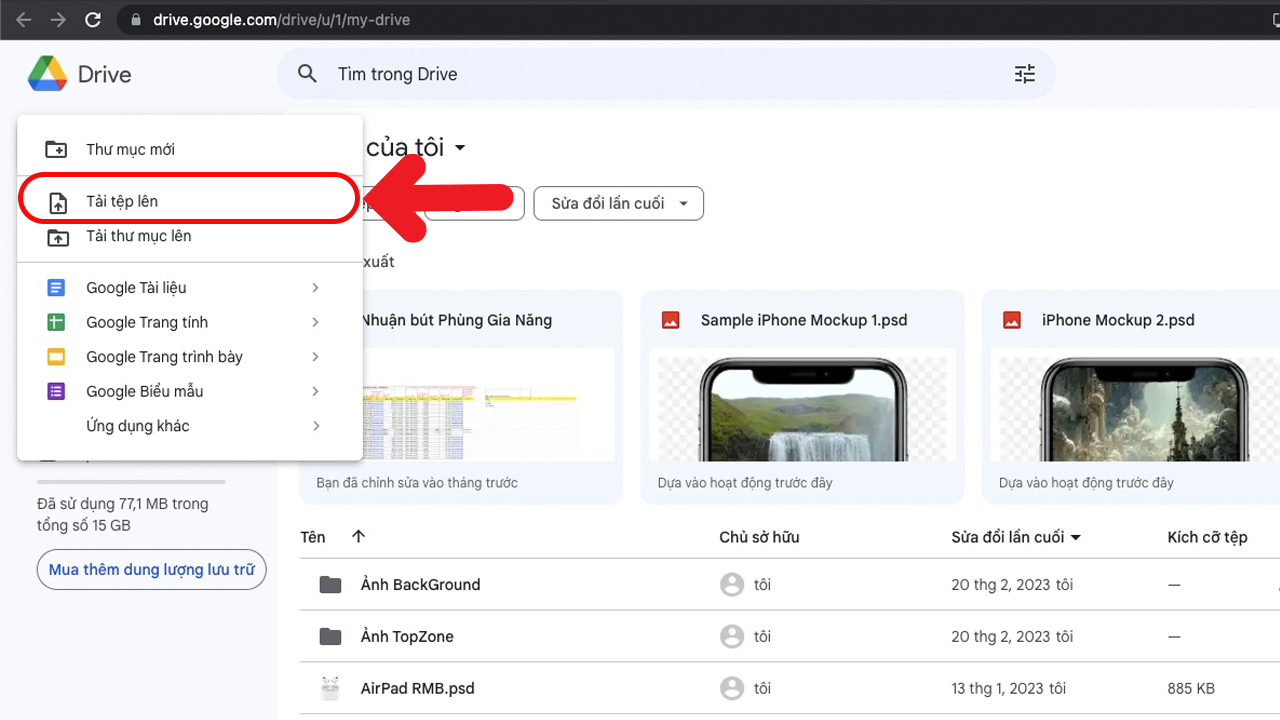Image resolution: width=1280 pixels, height=720 pixels.
Task: Click the AirPad RMB.psd file icon
Action: [331, 688]
